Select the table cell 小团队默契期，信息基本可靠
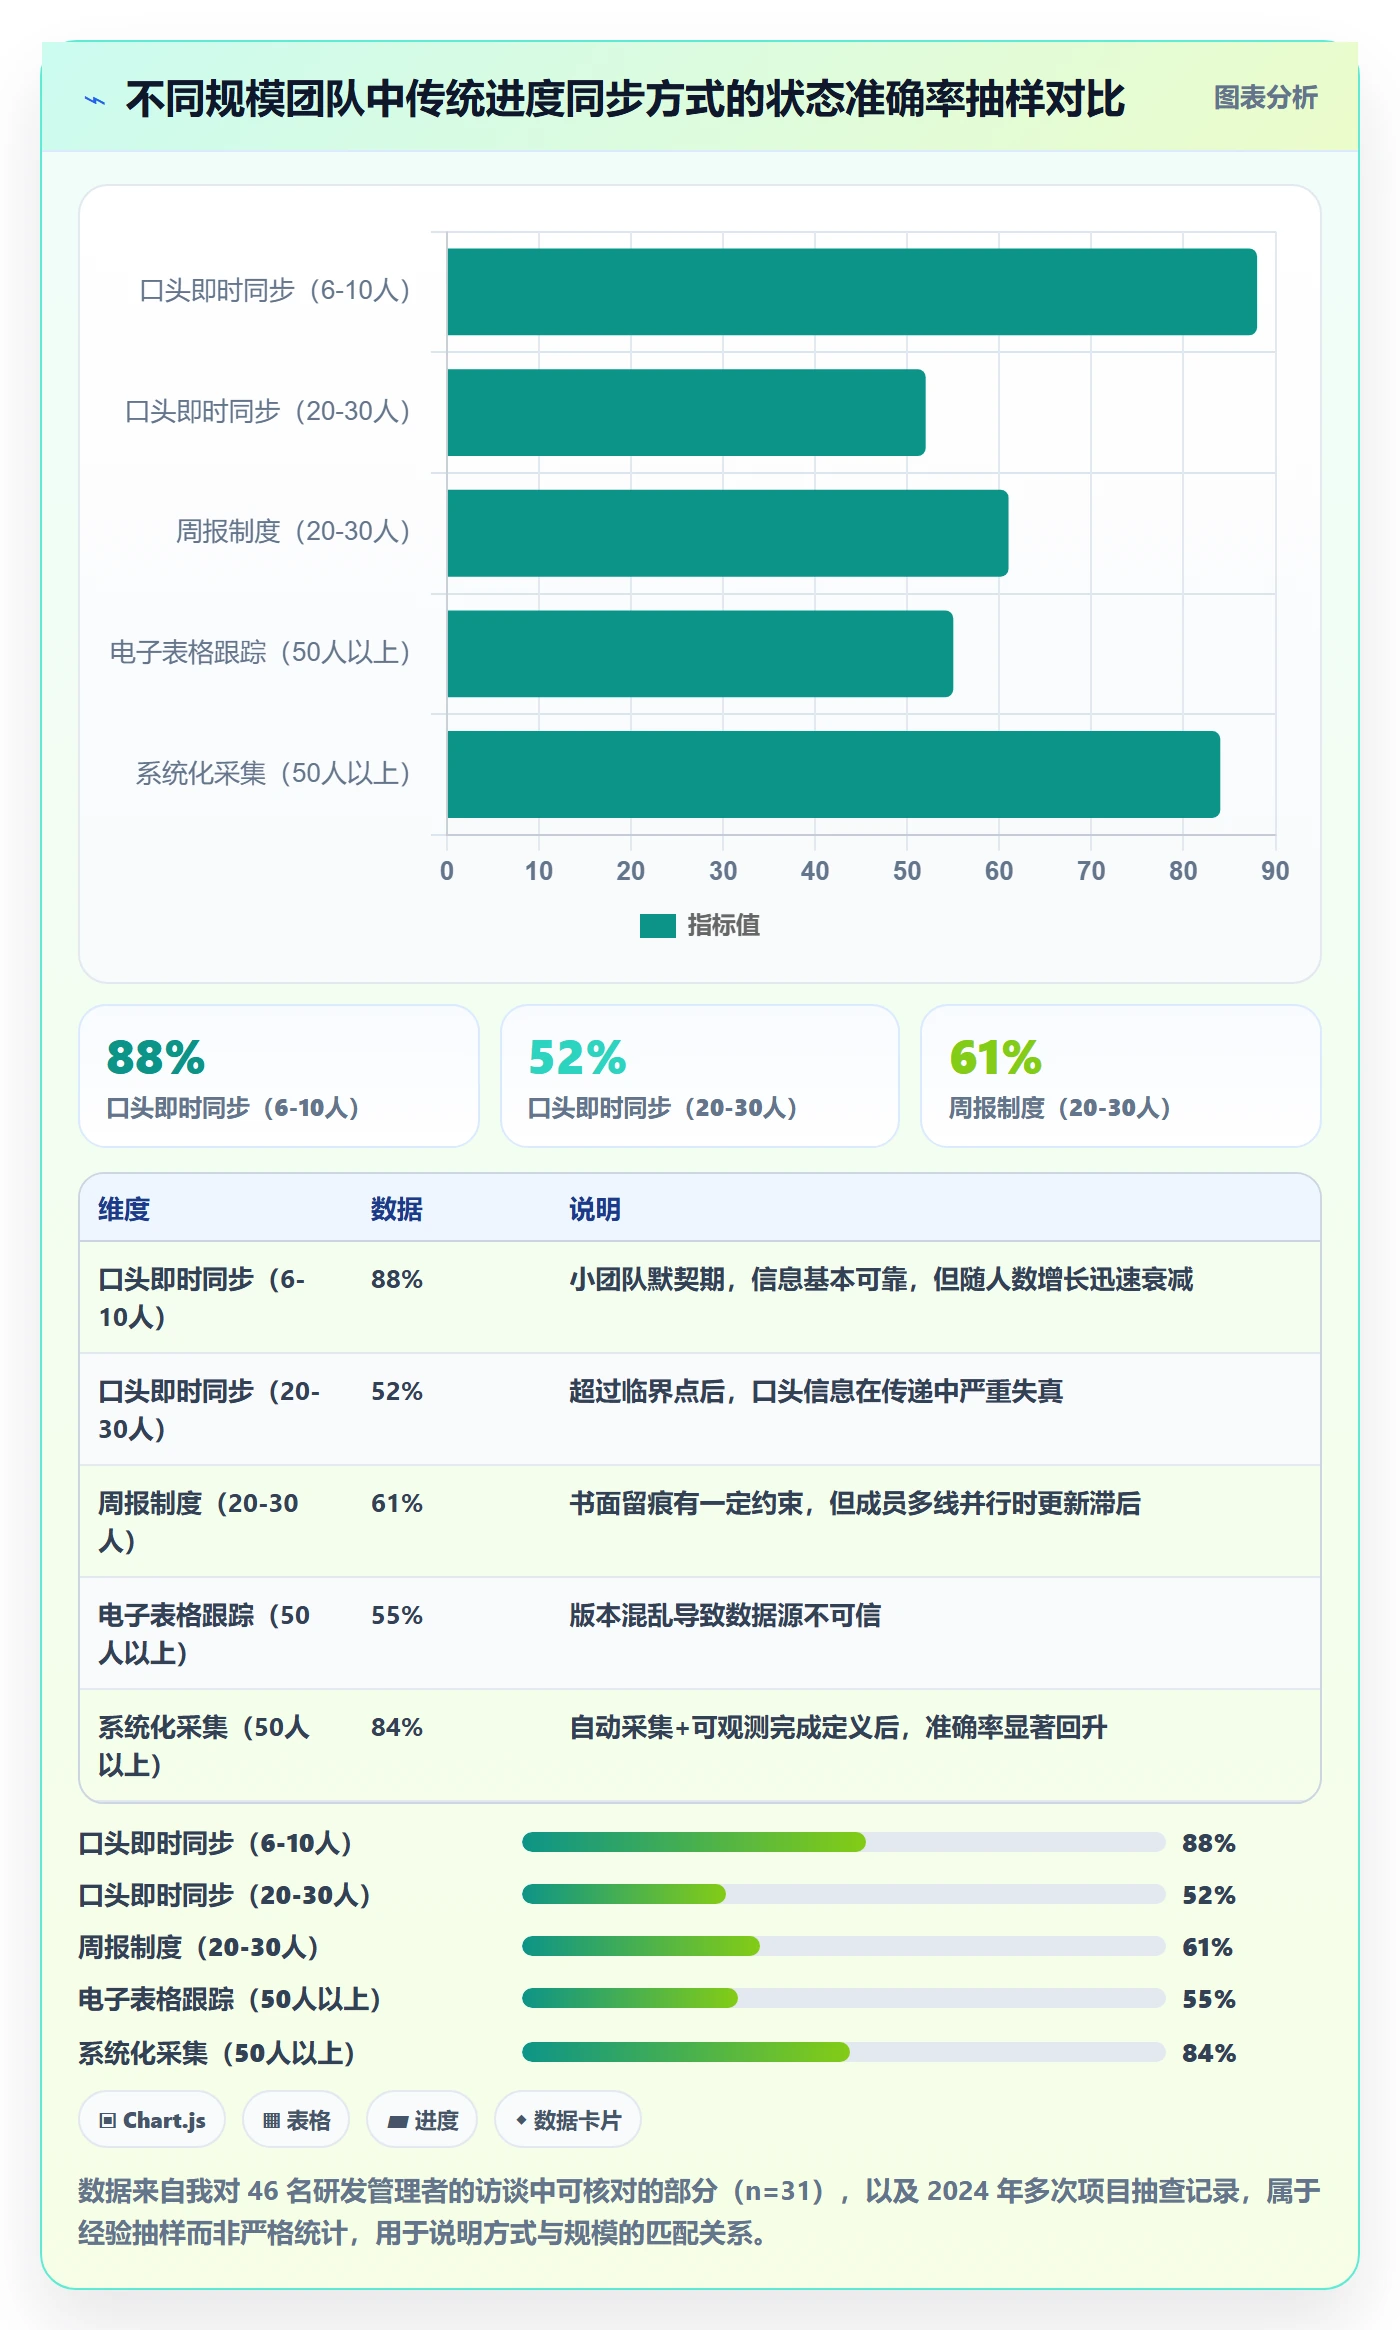This screenshot has width=1400, height=2330. (881, 1280)
